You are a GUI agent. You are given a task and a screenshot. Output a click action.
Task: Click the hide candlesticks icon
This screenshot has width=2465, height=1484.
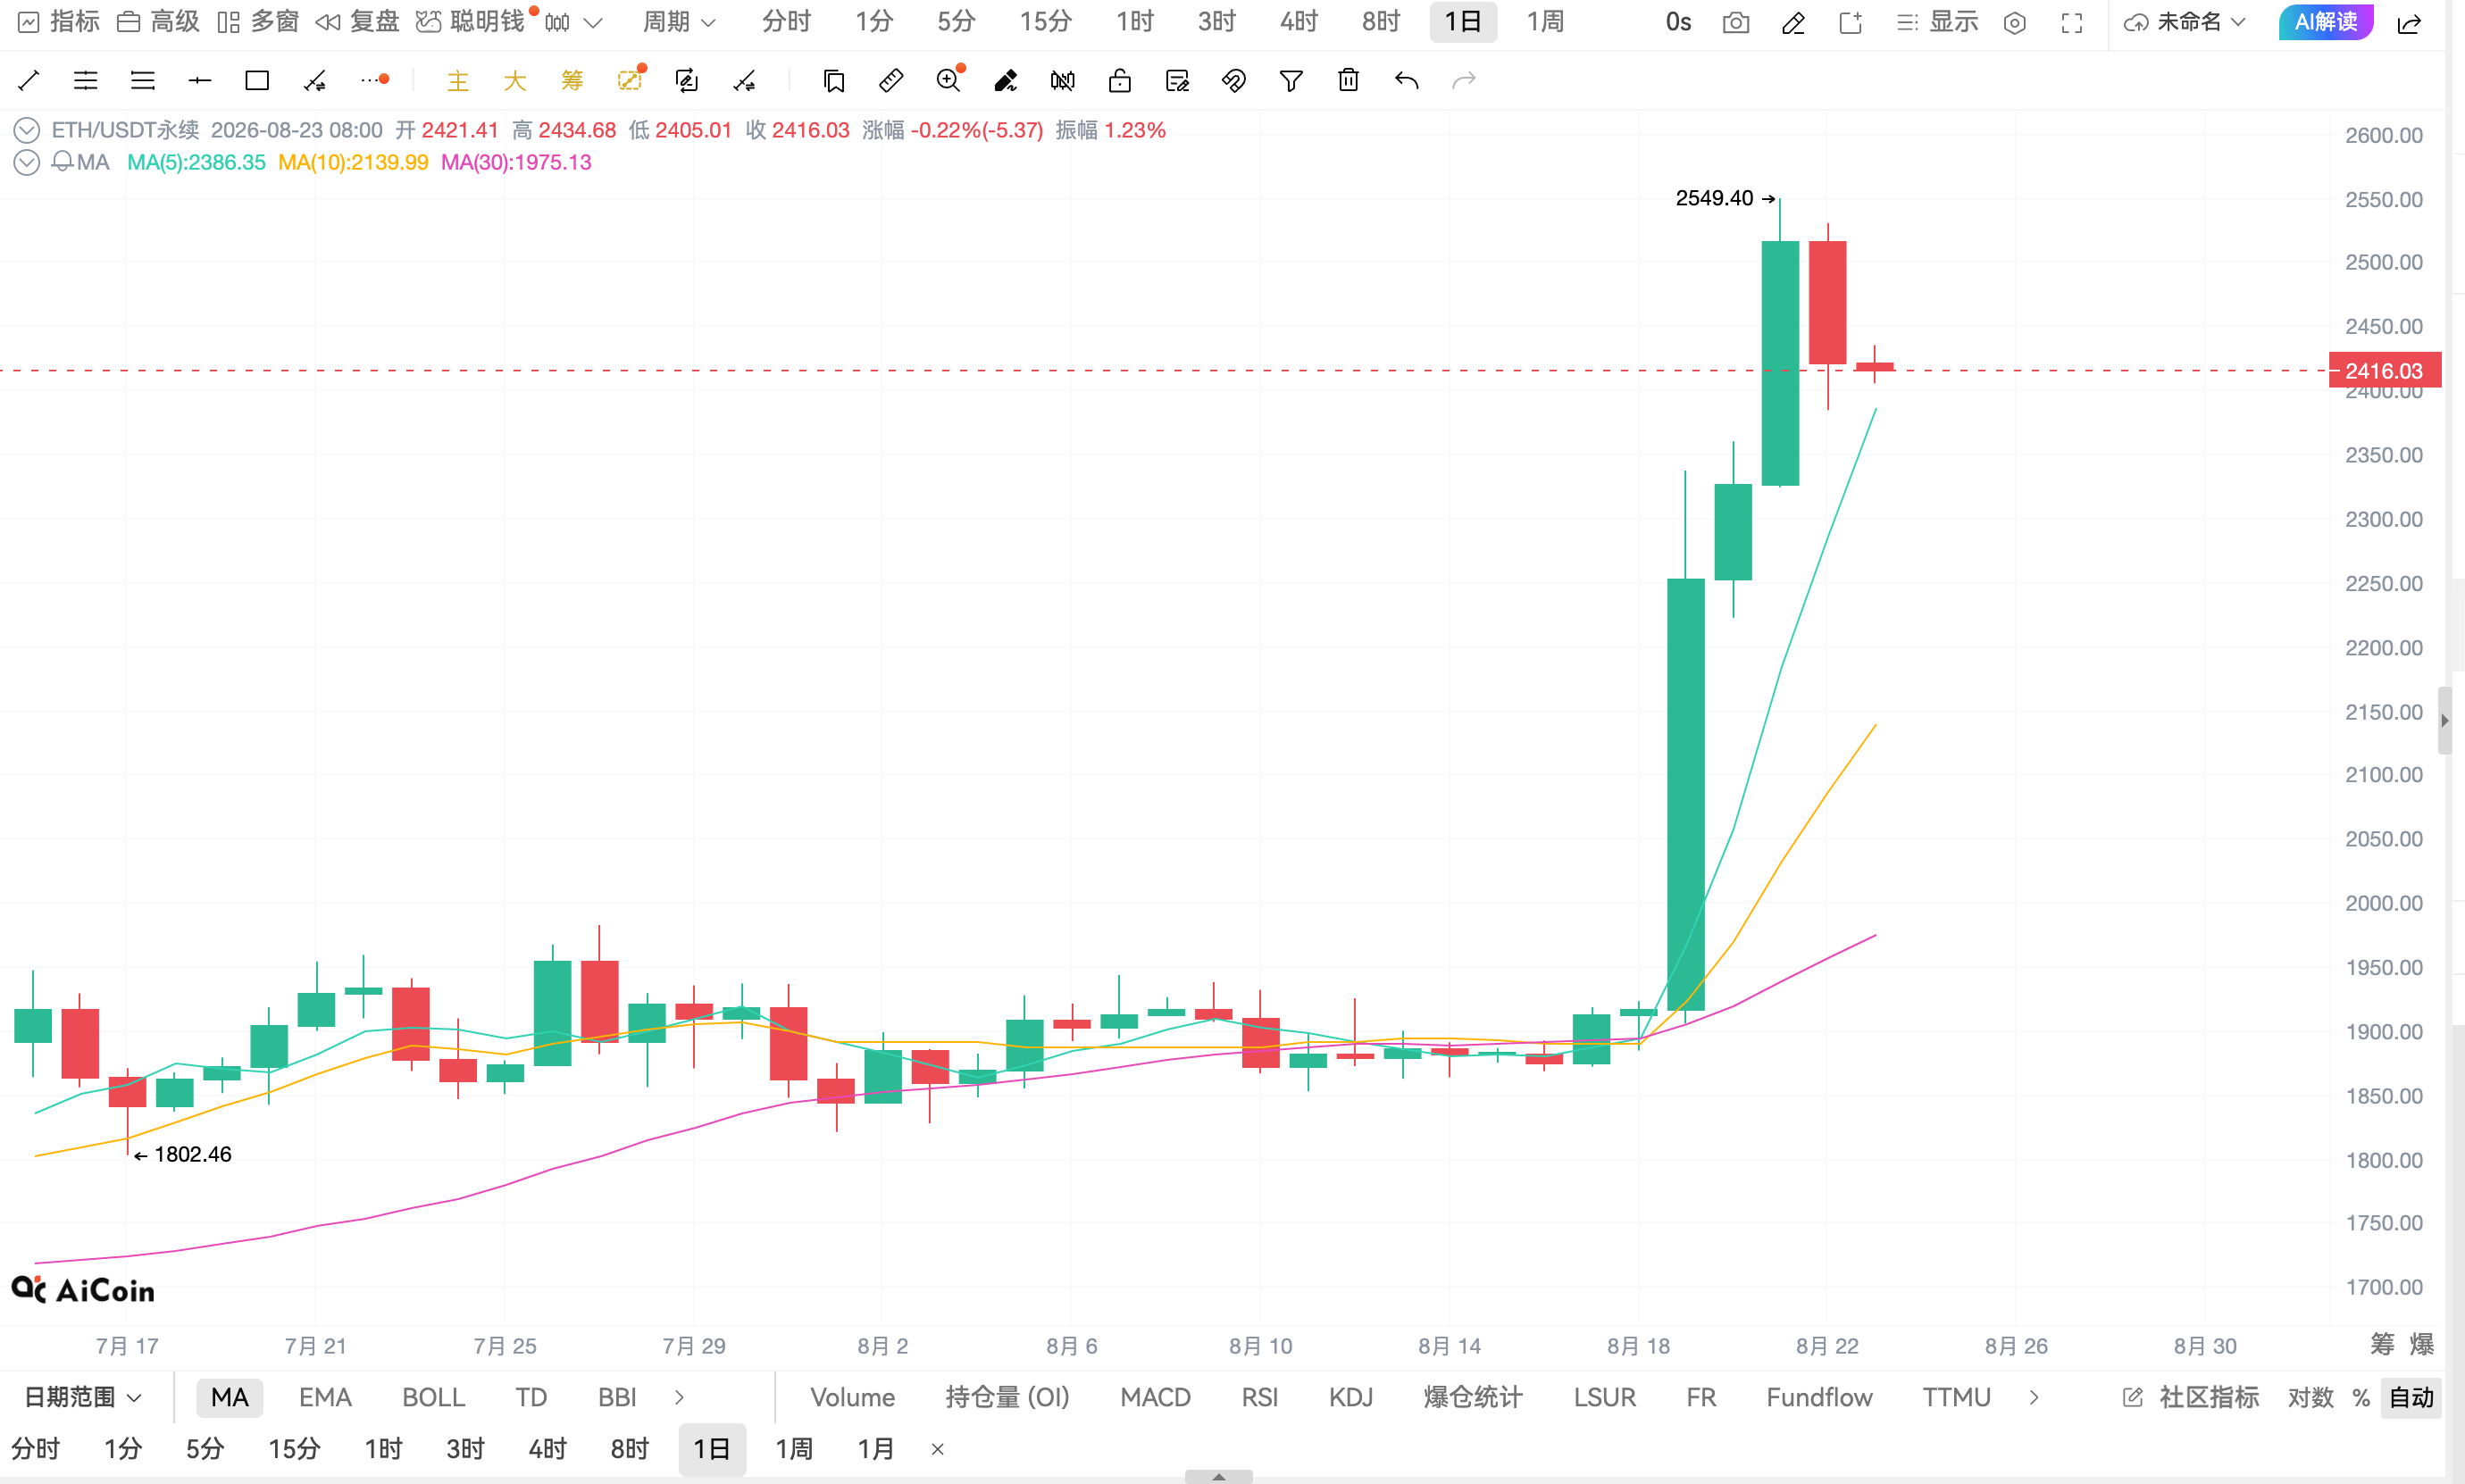(1063, 81)
